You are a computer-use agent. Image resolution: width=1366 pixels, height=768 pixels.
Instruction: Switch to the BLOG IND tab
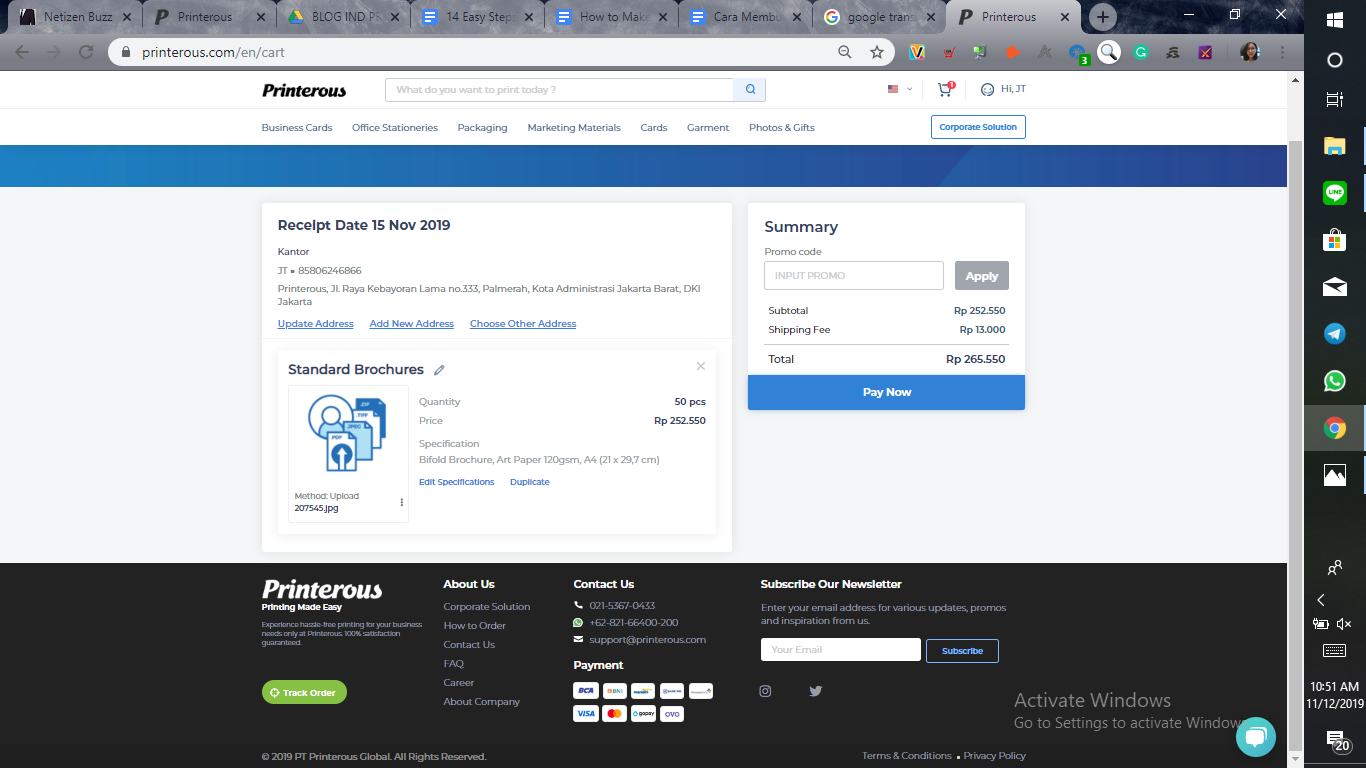click(344, 17)
